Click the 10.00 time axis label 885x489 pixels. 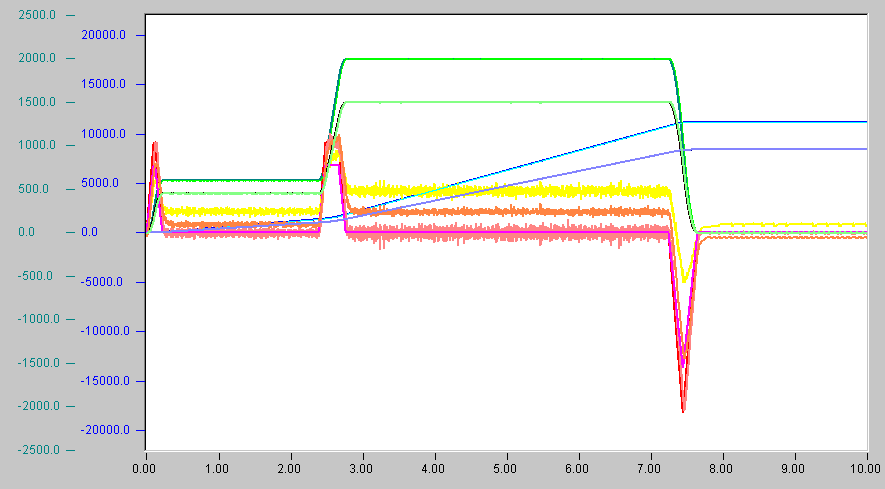click(x=865, y=469)
